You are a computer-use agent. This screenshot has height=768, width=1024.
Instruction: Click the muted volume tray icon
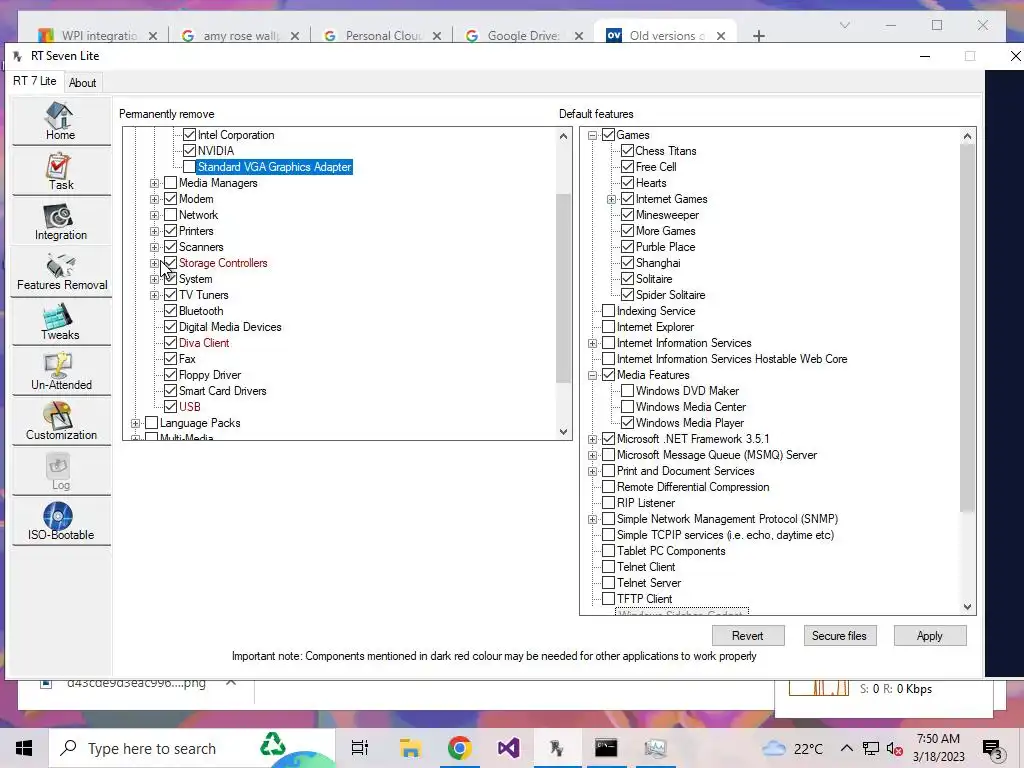[x=894, y=748]
